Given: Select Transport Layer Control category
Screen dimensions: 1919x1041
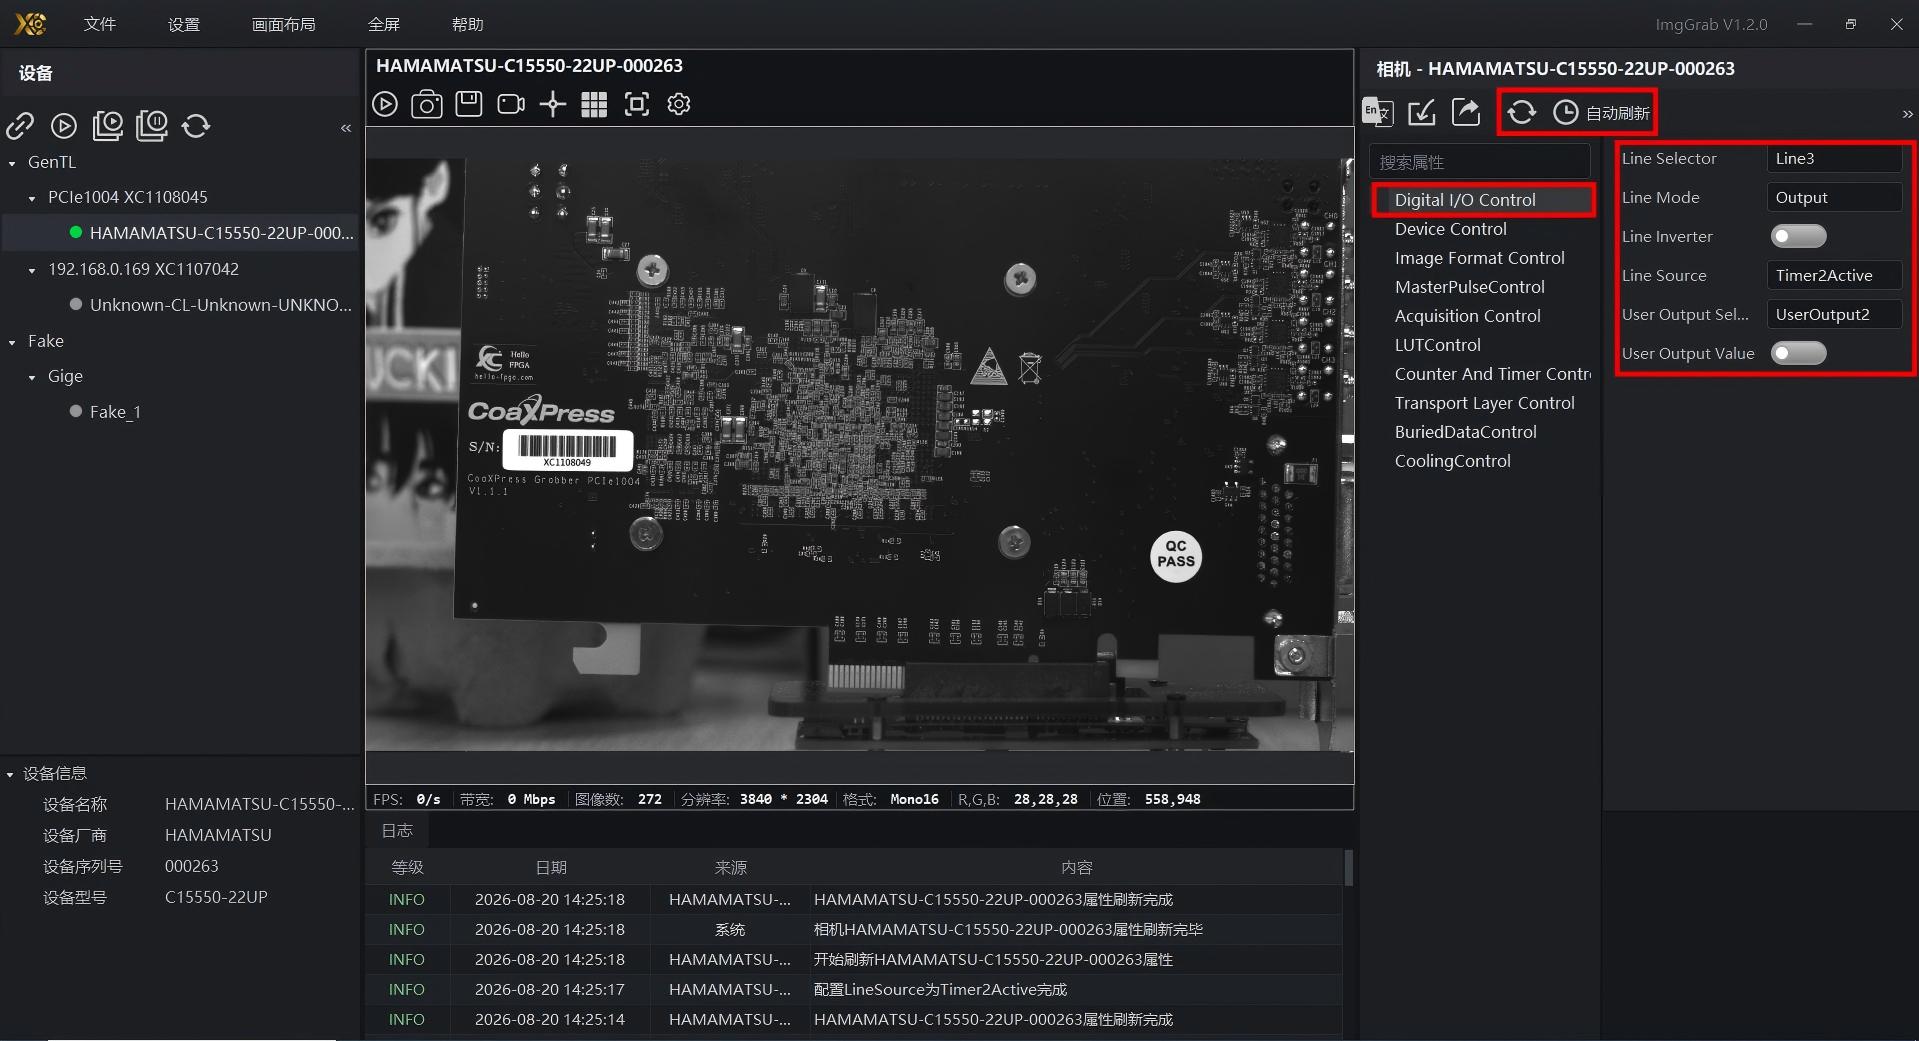Looking at the screenshot, I should [x=1483, y=403].
